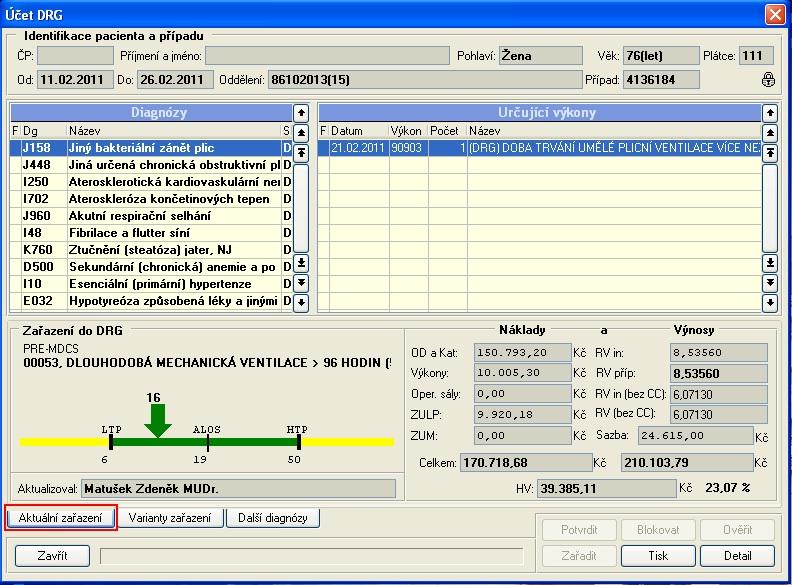Click the green arrow day-16 marker
The image size is (792, 585).
(158, 420)
